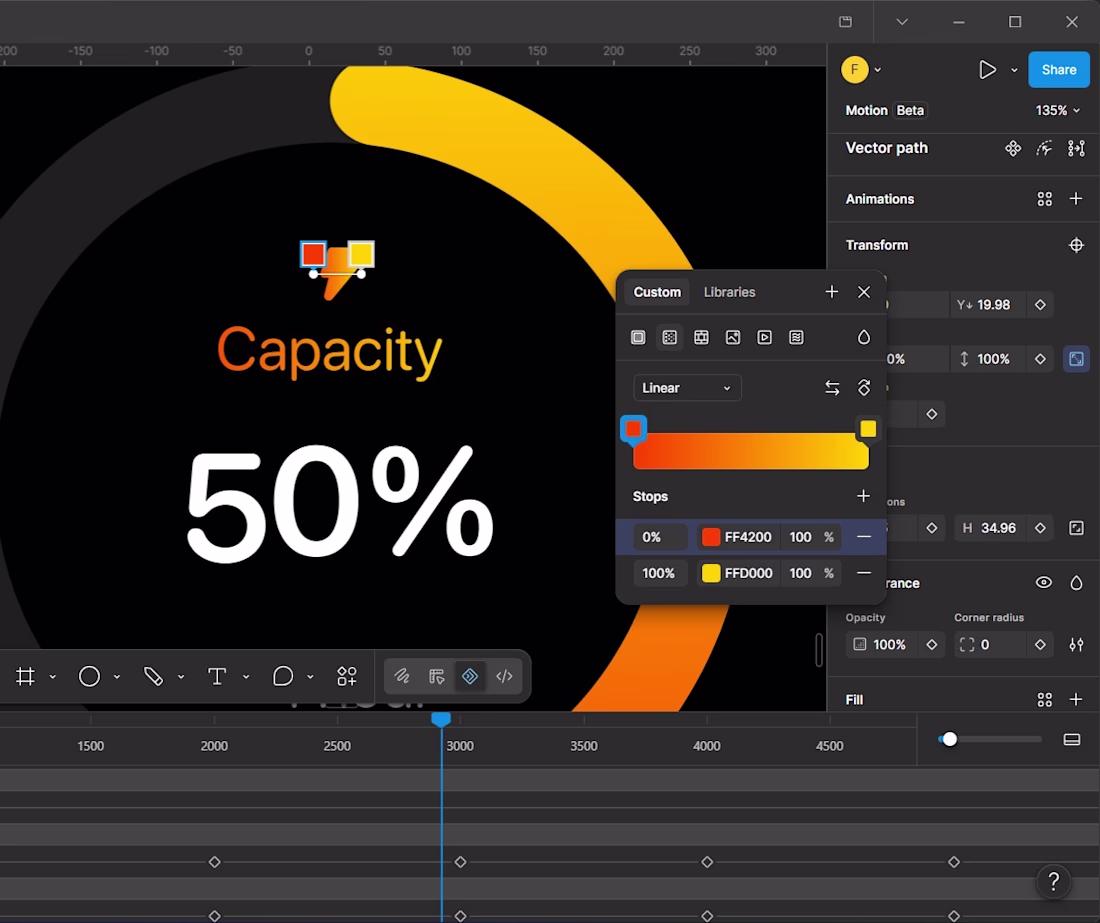Edit the 0% stop position field
Image resolution: width=1100 pixels, height=923 pixels.
(660, 537)
